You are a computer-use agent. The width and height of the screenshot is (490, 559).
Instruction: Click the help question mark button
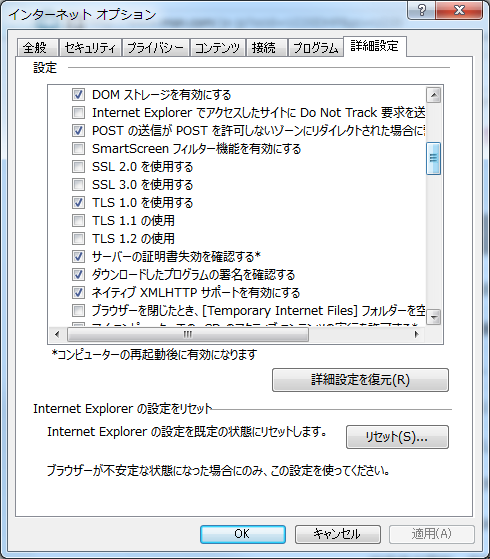click(422, 10)
